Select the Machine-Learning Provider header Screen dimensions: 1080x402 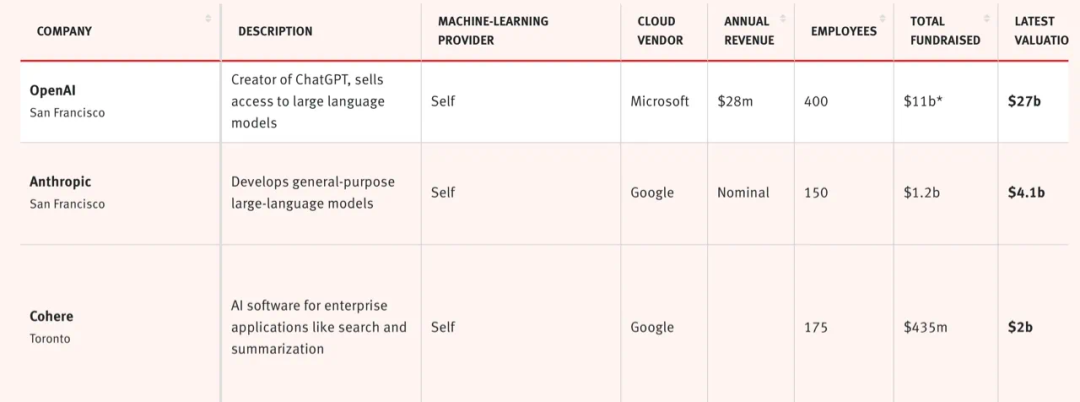(x=493, y=30)
